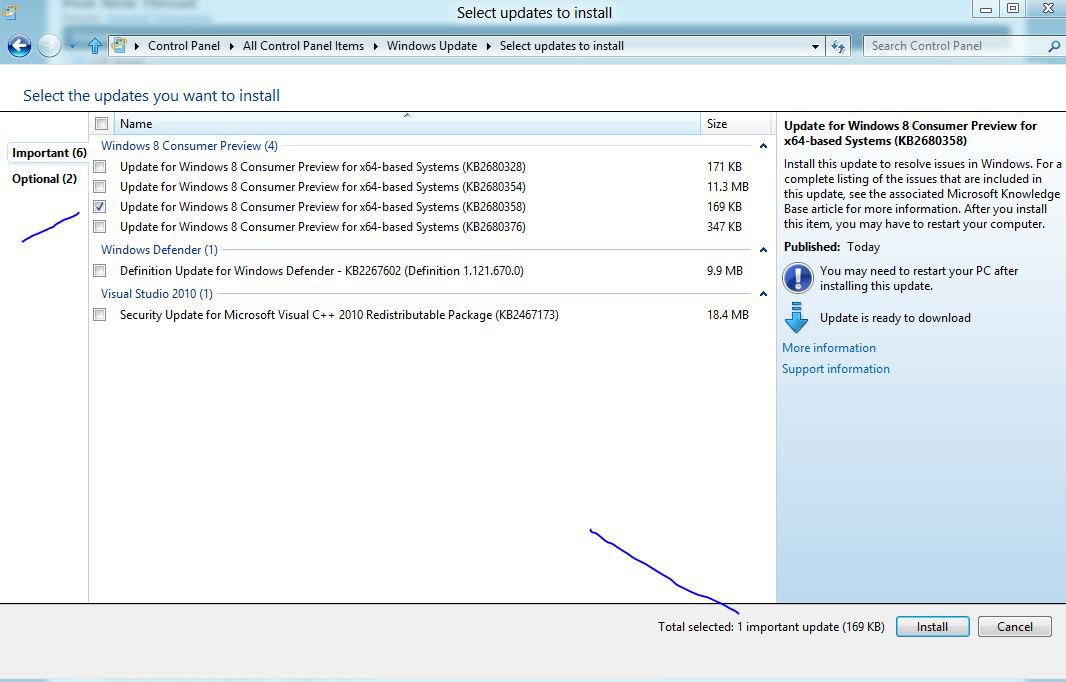Image resolution: width=1066 pixels, height=682 pixels.
Task: Switch to the Optional (2) tab
Action: point(44,179)
